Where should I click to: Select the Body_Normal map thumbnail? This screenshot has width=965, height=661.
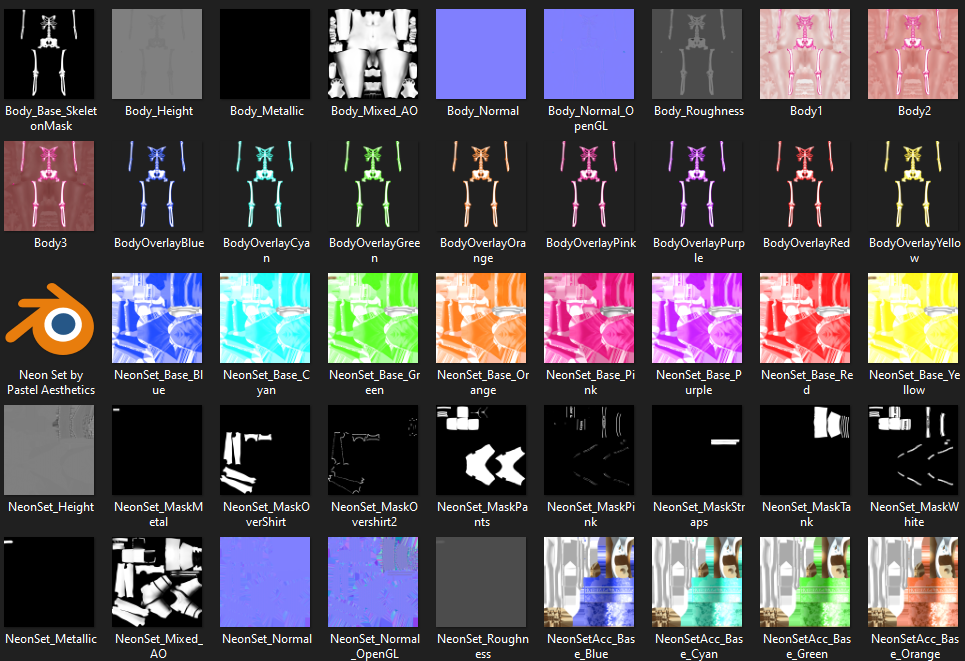[x=481, y=54]
